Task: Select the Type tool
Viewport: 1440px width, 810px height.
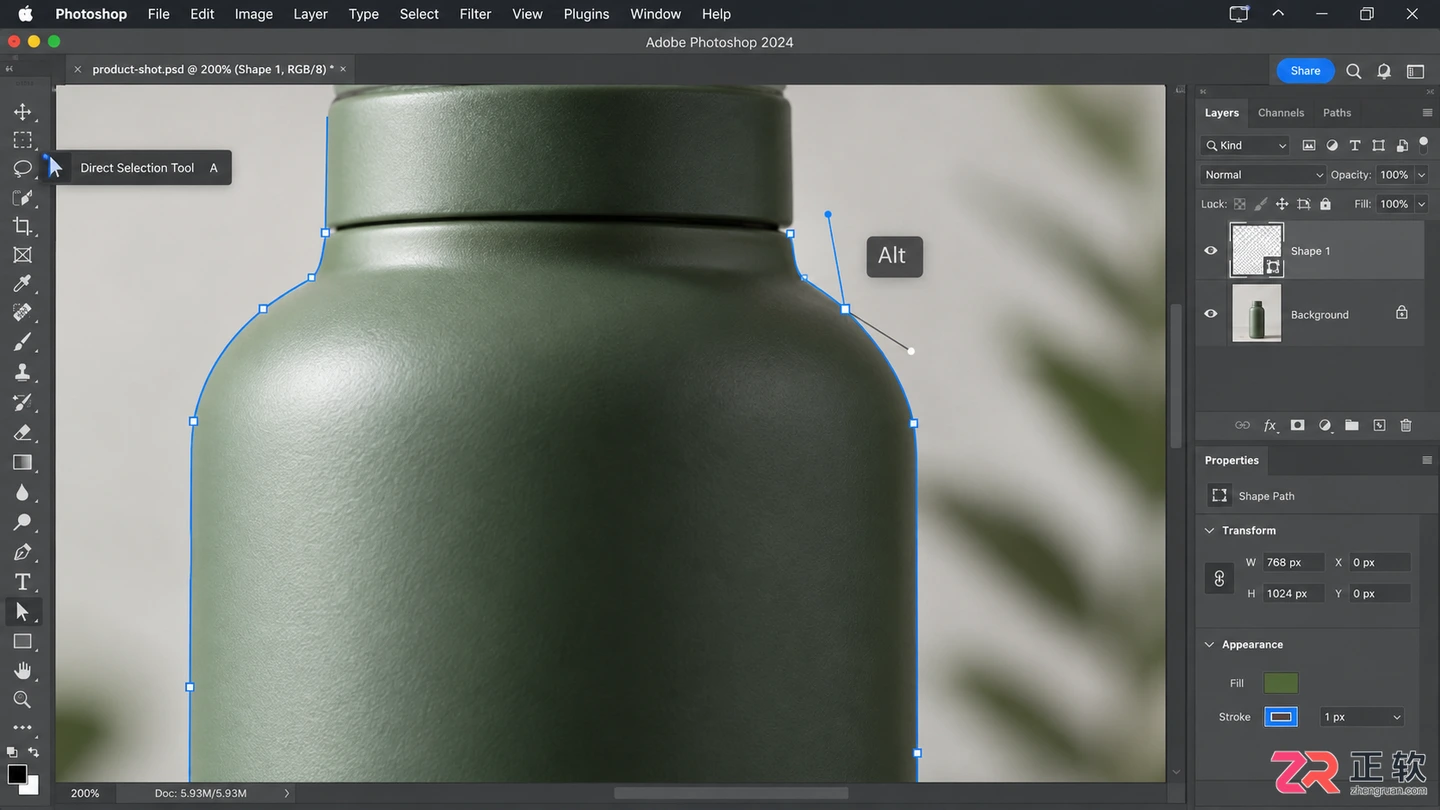Action: 22,582
